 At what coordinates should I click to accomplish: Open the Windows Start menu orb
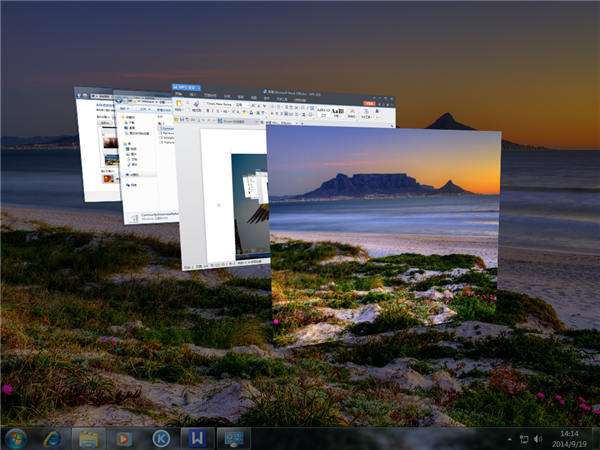[17, 438]
